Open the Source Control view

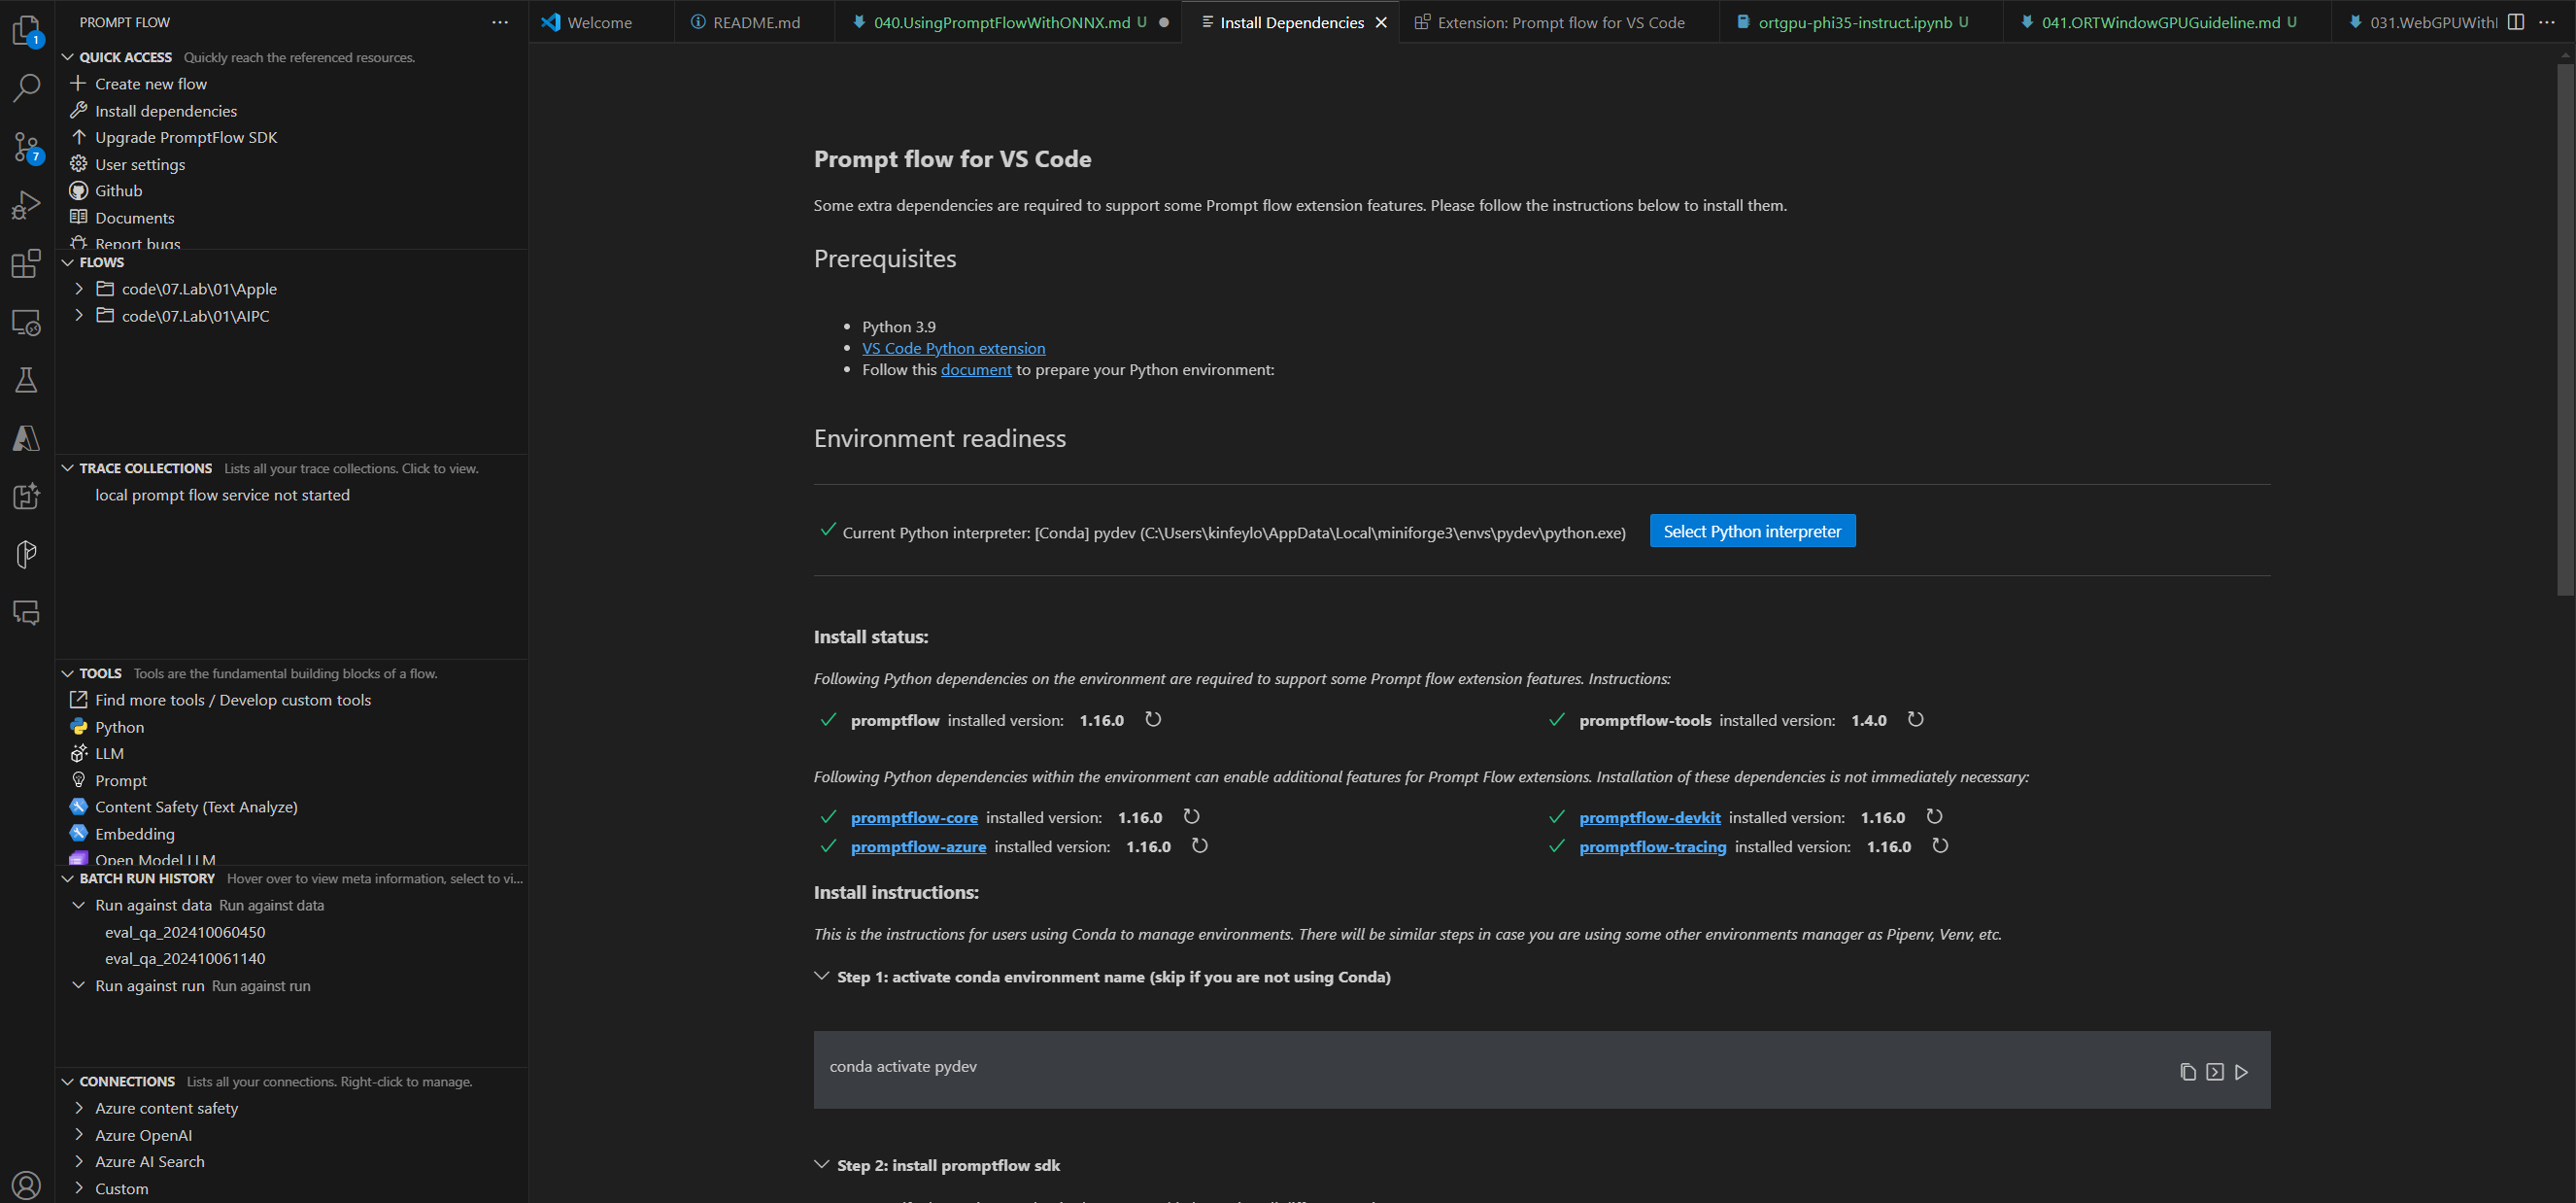[26, 147]
